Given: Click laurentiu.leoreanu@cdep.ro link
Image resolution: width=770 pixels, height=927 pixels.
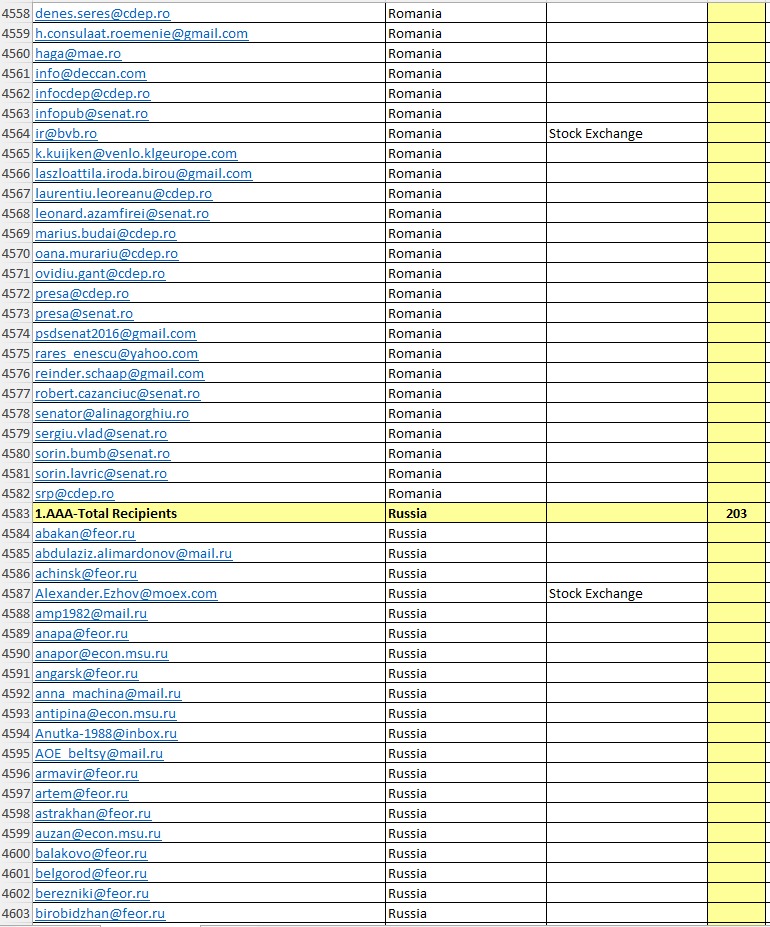Looking at the screenshot, I should coord(124,195).
